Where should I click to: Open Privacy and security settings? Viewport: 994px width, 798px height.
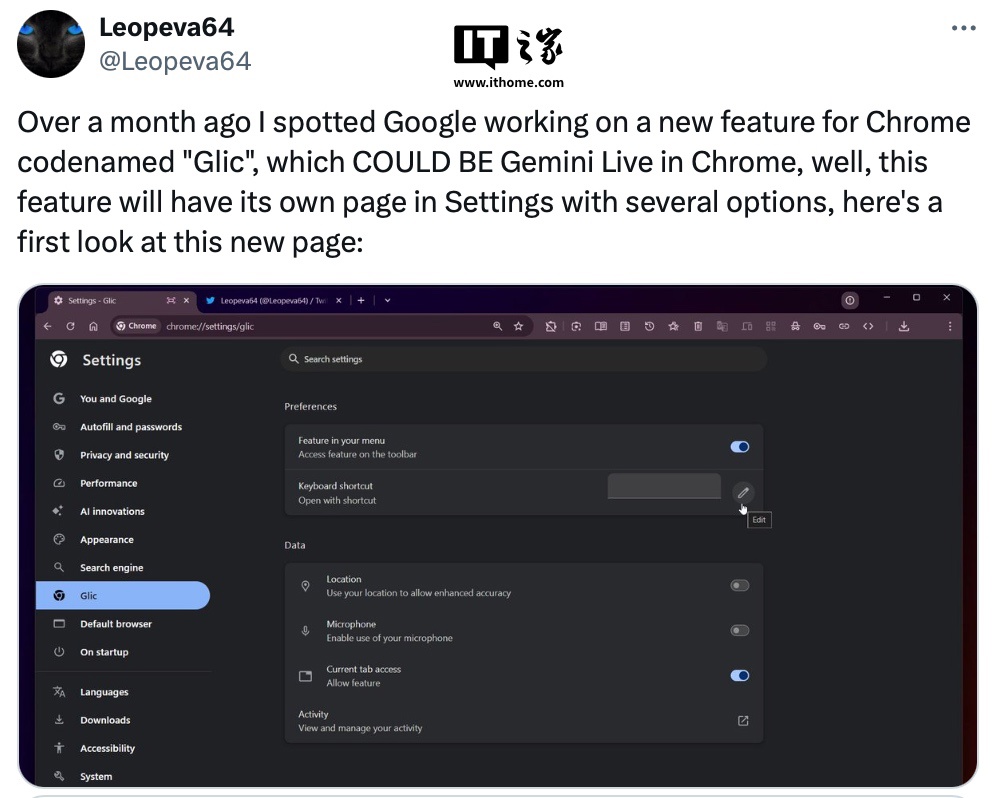click(x=127, y=455)
